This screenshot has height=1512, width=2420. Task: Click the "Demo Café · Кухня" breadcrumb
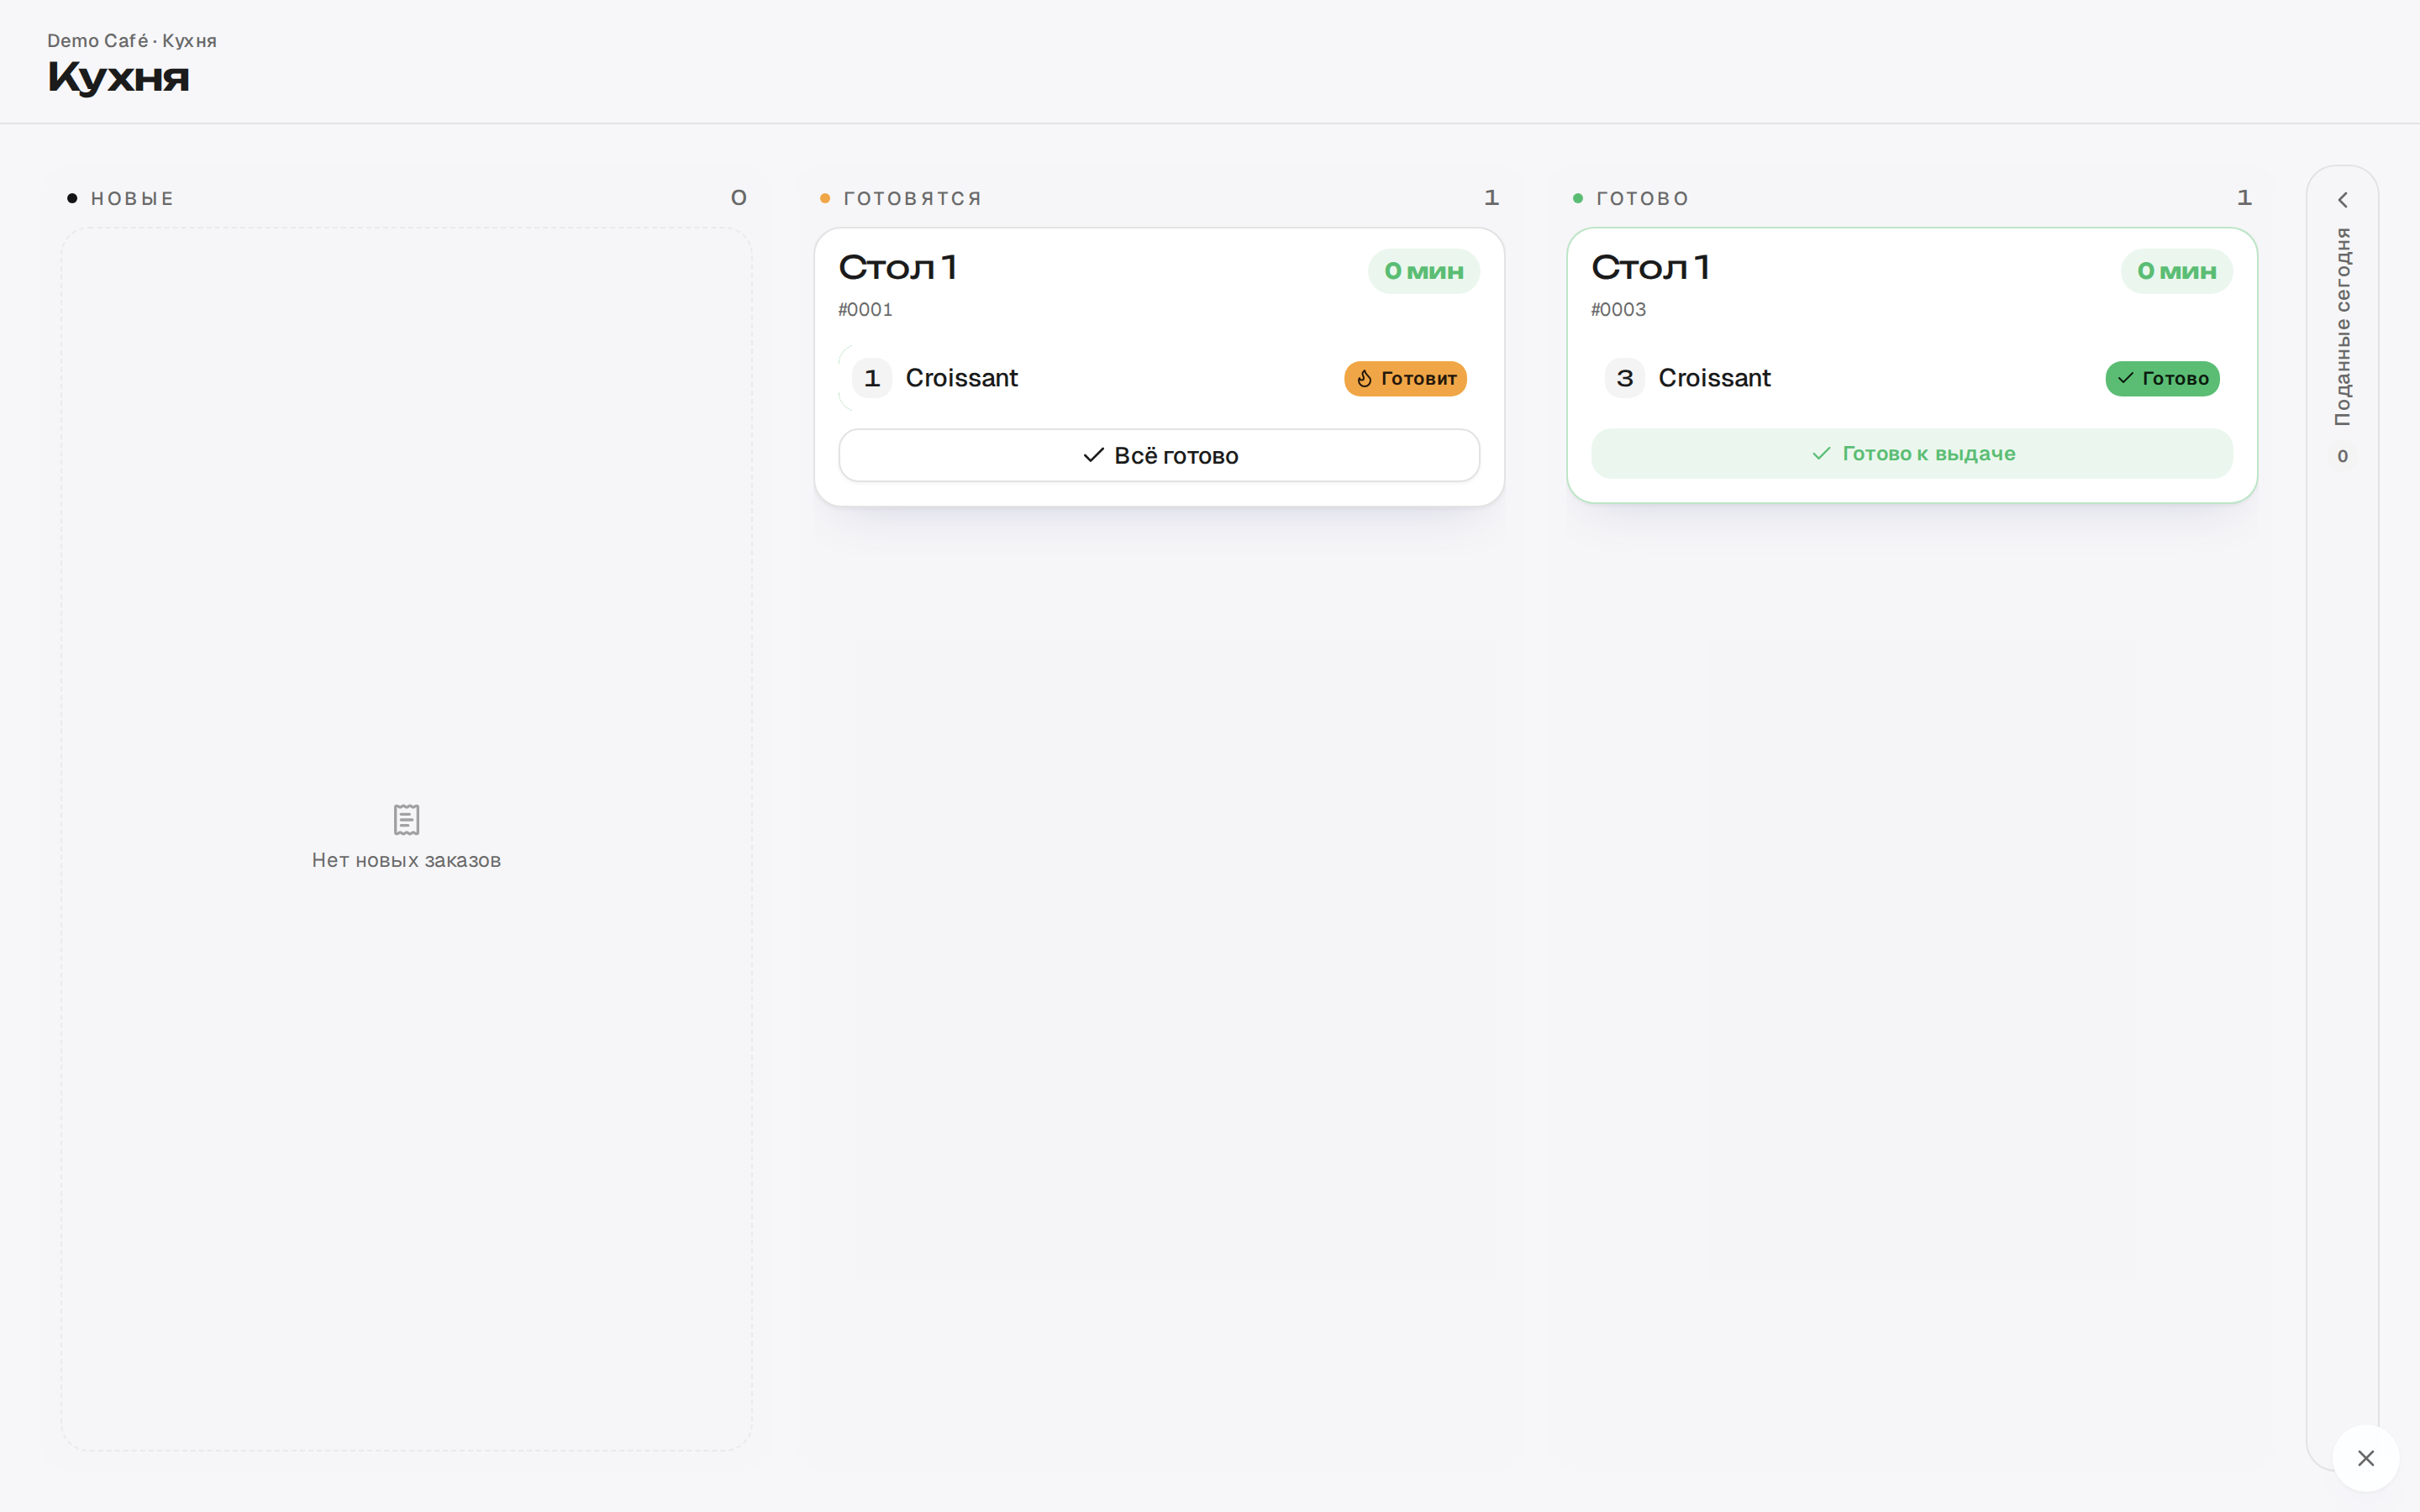(132, 41)
